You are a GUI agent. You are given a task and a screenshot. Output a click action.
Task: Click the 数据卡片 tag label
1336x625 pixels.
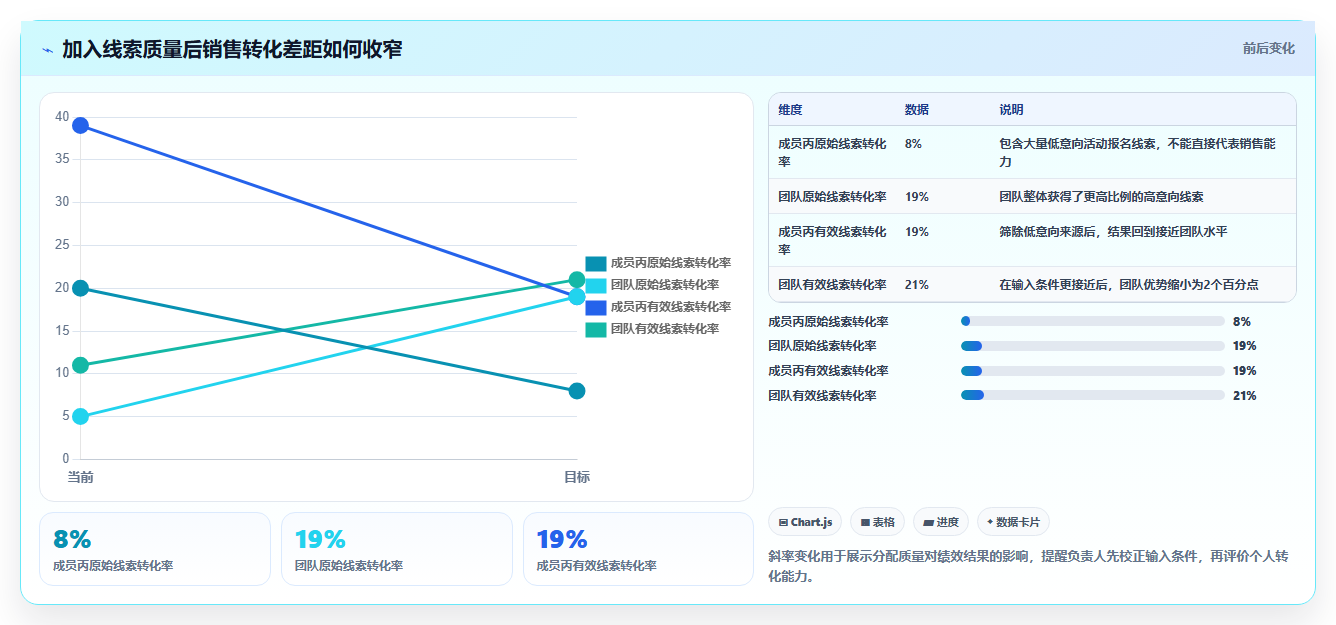(1018, 522)
